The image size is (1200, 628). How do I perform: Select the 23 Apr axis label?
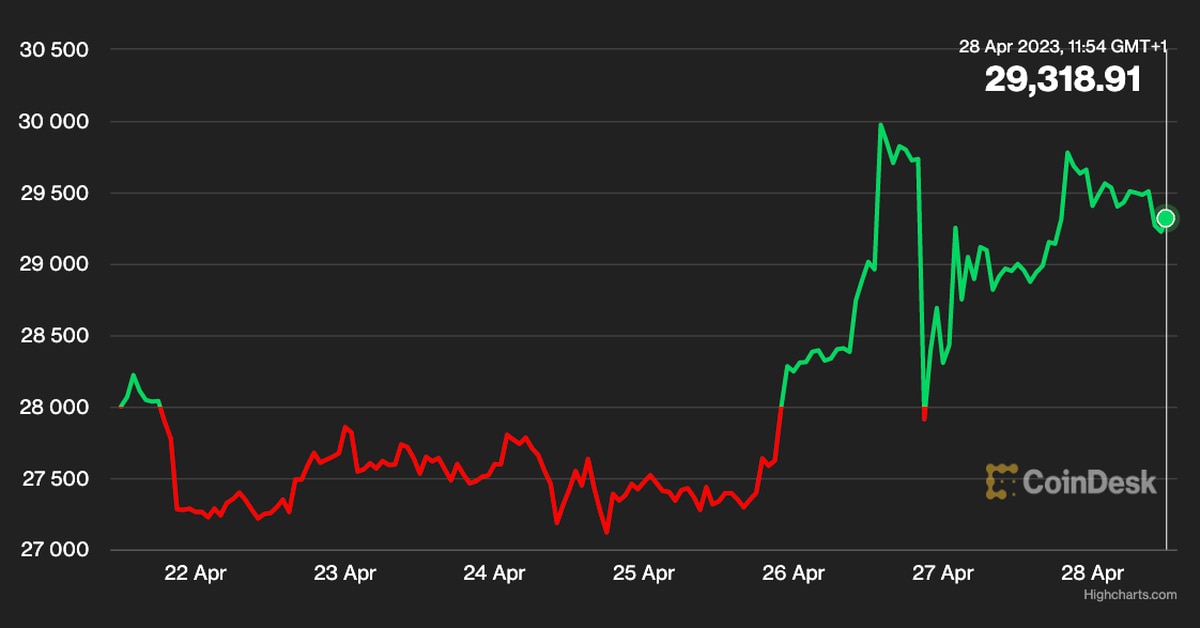pyautogui.click(x=344, y=573)
